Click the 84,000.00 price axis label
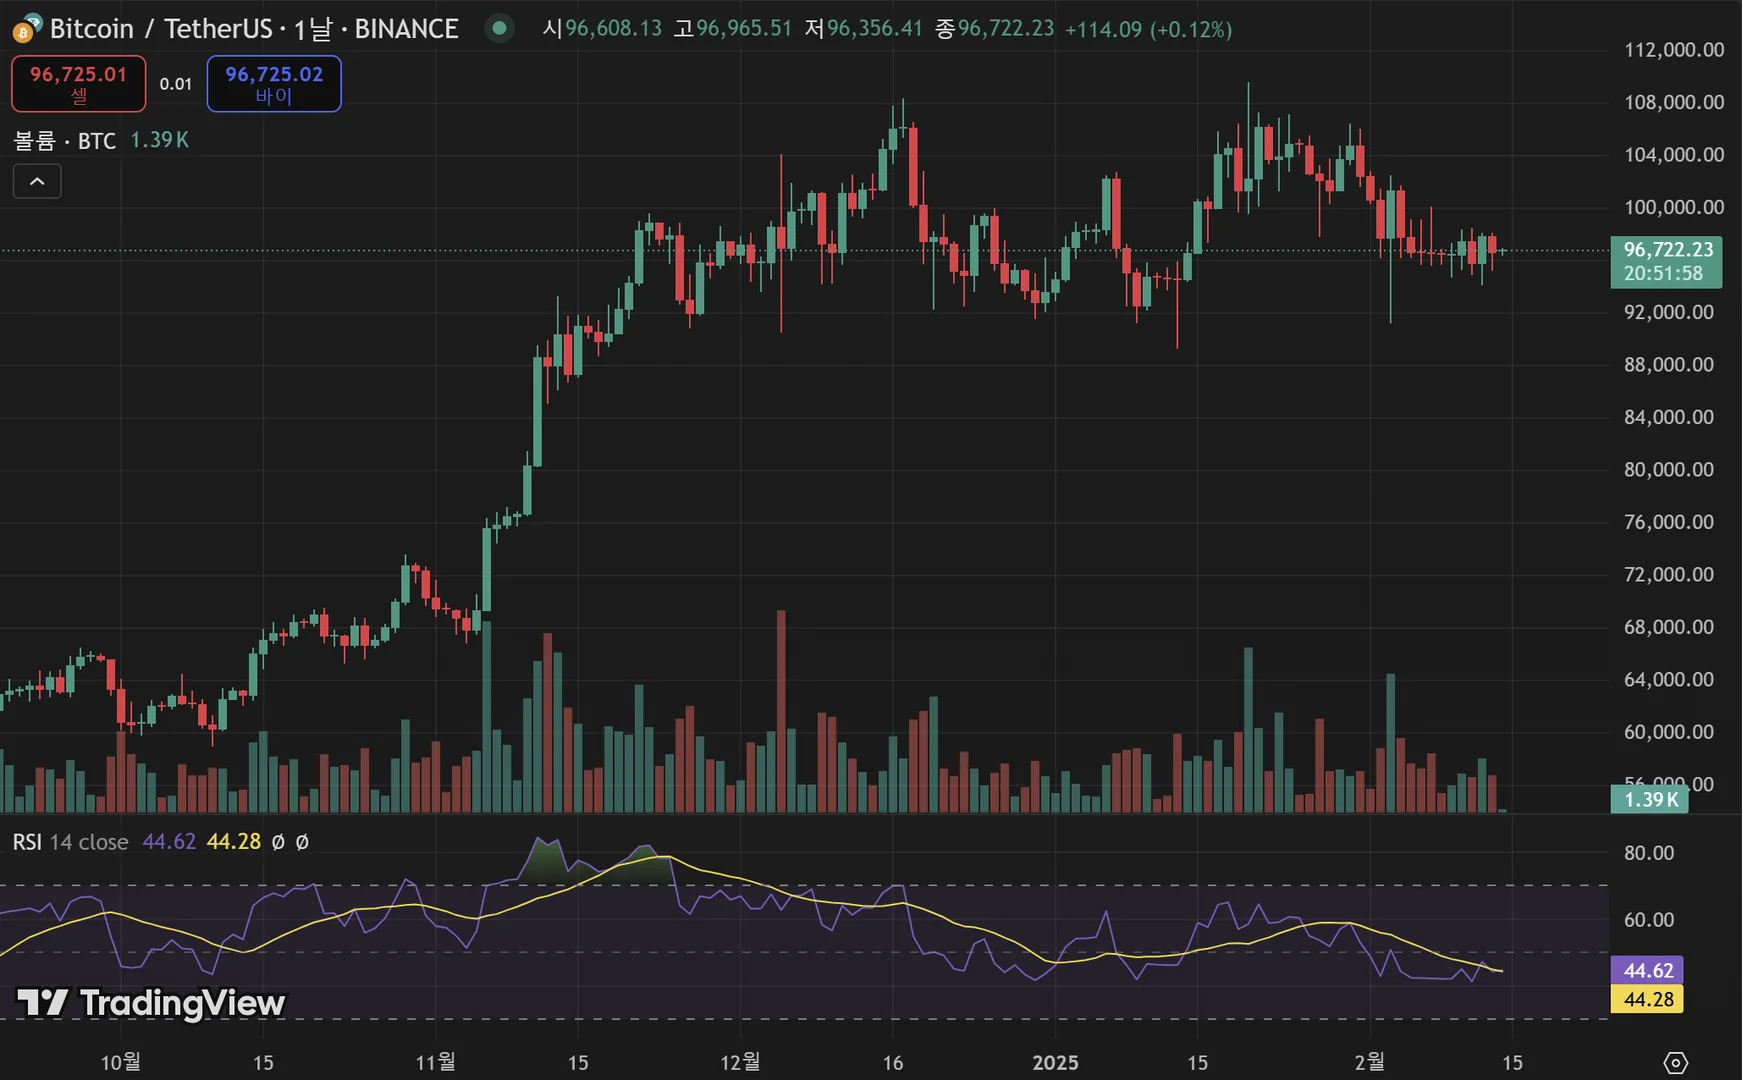 1669,417
